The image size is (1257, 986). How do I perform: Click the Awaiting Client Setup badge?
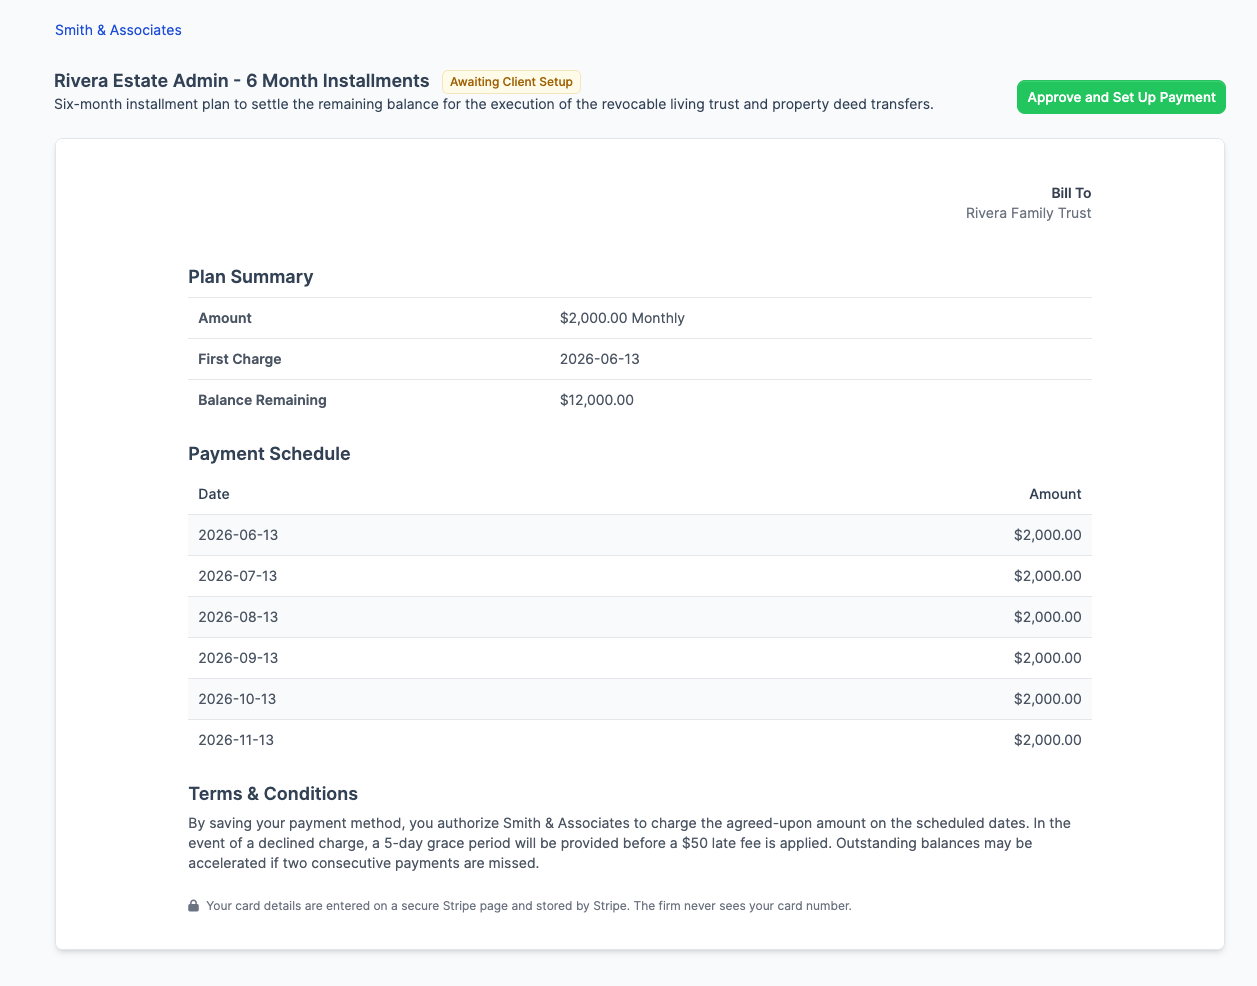[x=511, y=82]
